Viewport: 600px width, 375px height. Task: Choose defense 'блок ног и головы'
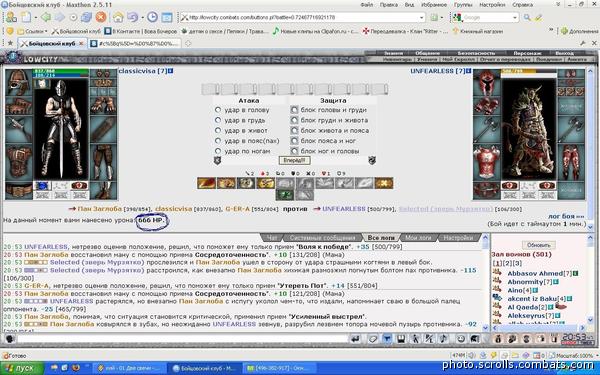pos(294,151)
